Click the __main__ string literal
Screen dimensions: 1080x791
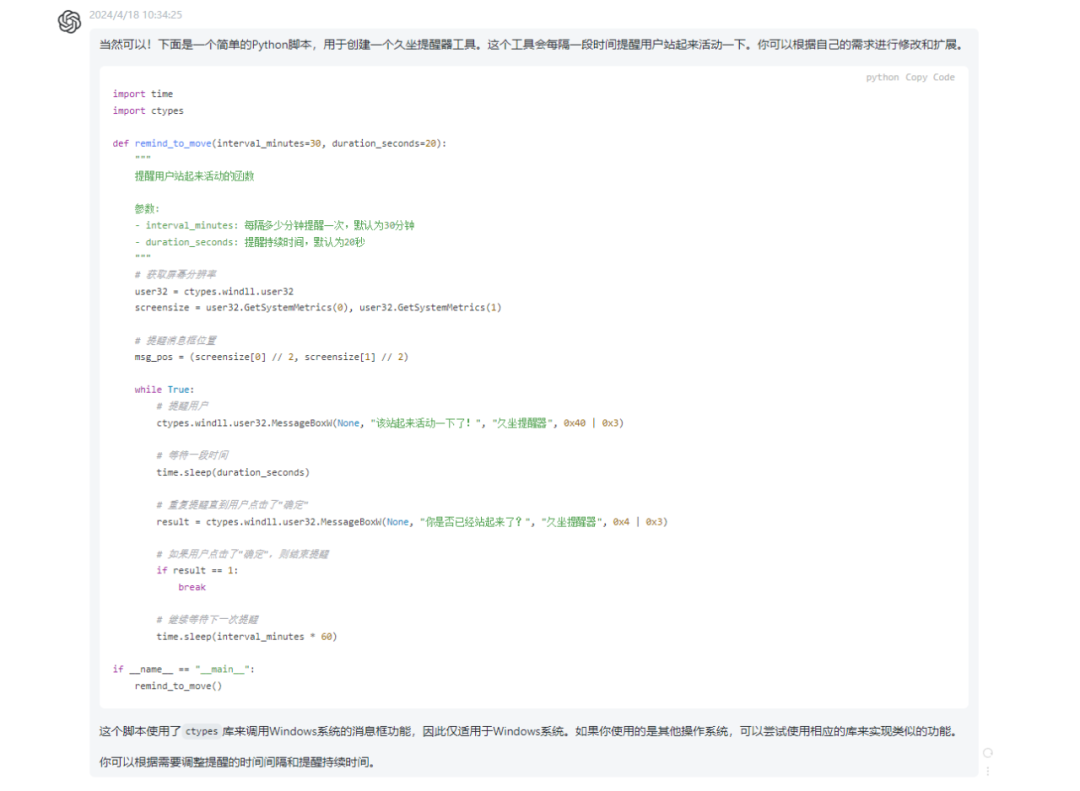pos(221,669)
